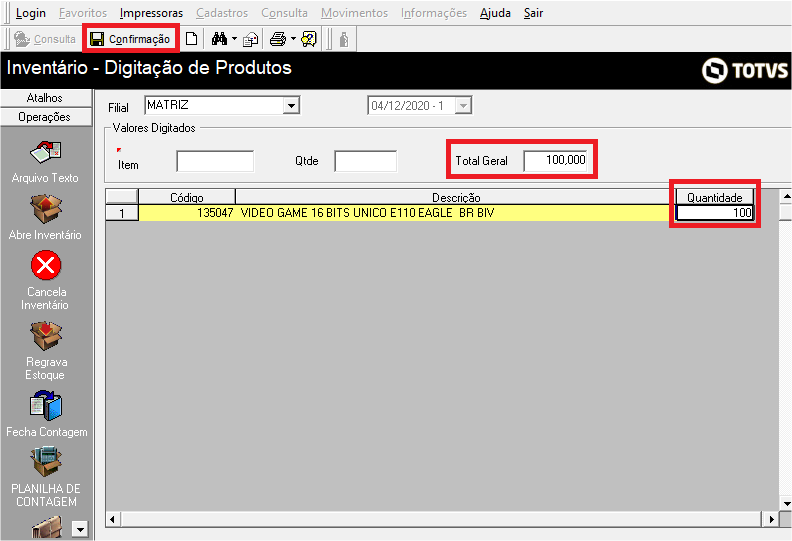Click the Regrava Estoque box icon
This screenshot has width=792, height=541.
(x=46, y=336)
